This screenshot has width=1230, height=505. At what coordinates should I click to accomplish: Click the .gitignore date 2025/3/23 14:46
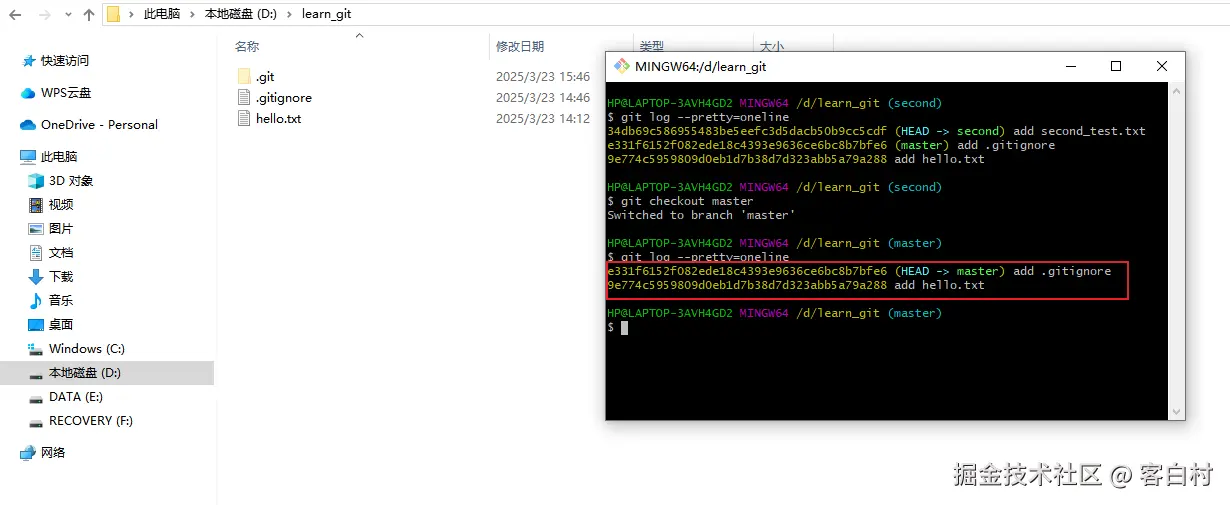pos(543,97)
